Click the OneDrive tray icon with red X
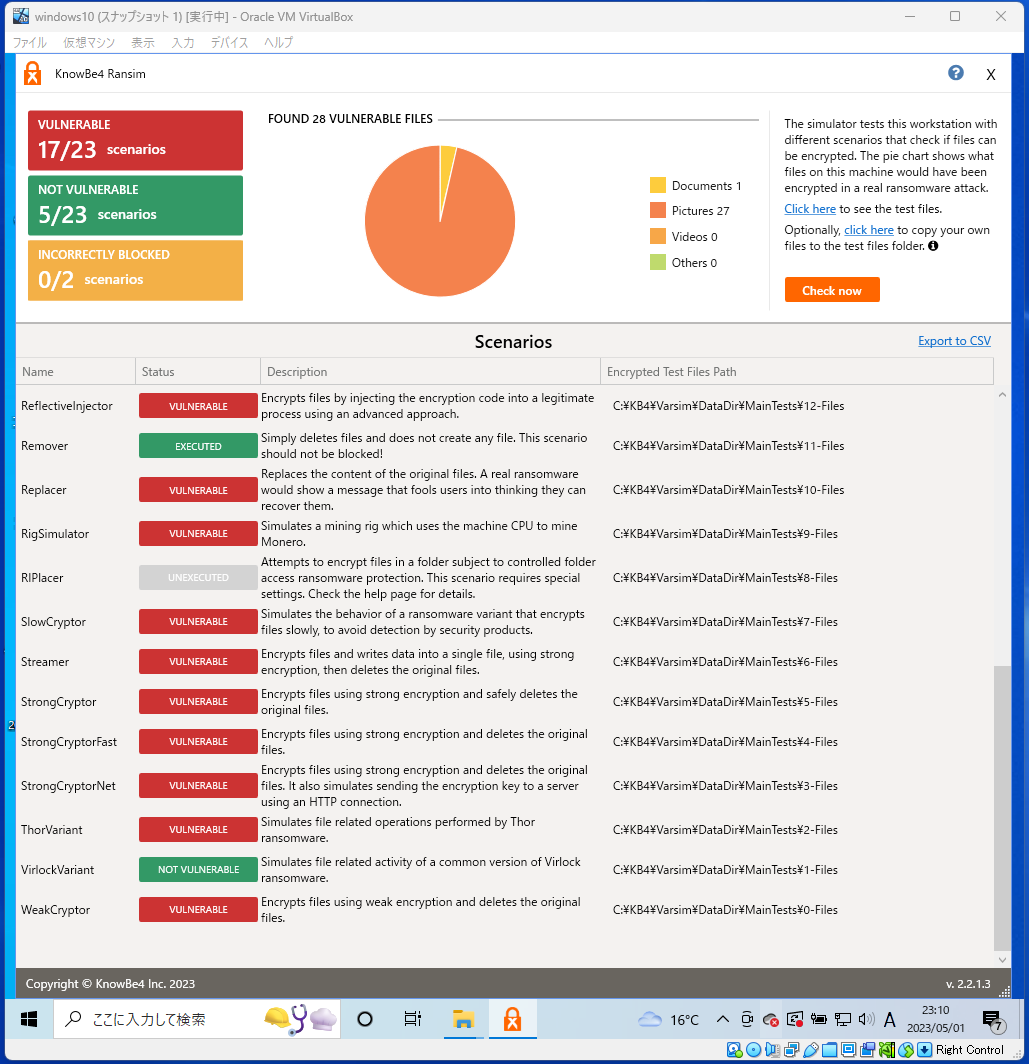Screen dimensions: 1029x1064 click(770, 1019)
